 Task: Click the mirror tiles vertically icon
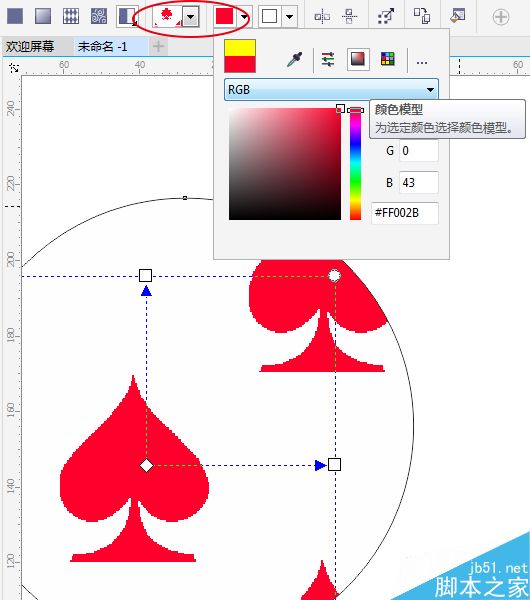(349, 17)
